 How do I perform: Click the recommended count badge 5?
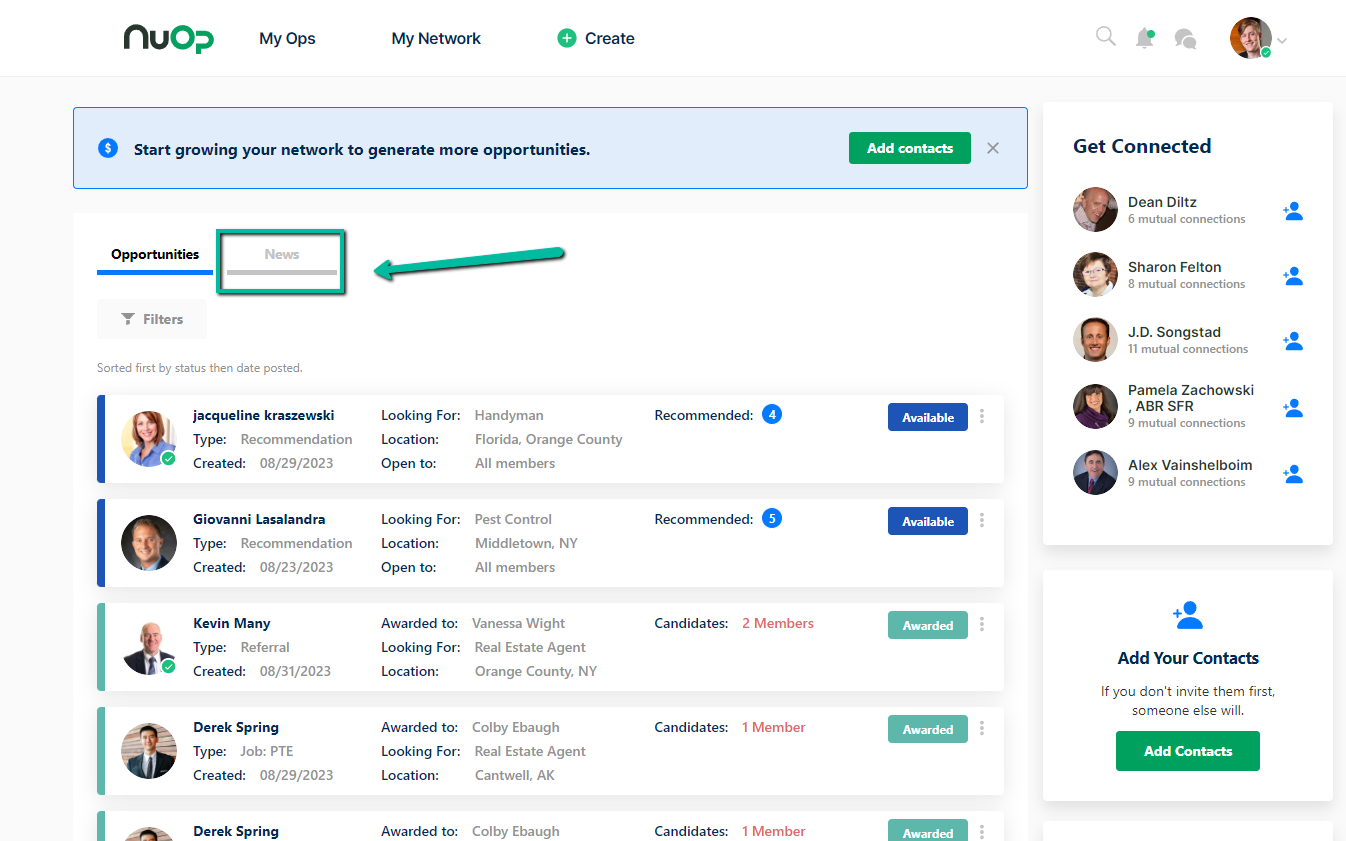click(x=771, y=518)
